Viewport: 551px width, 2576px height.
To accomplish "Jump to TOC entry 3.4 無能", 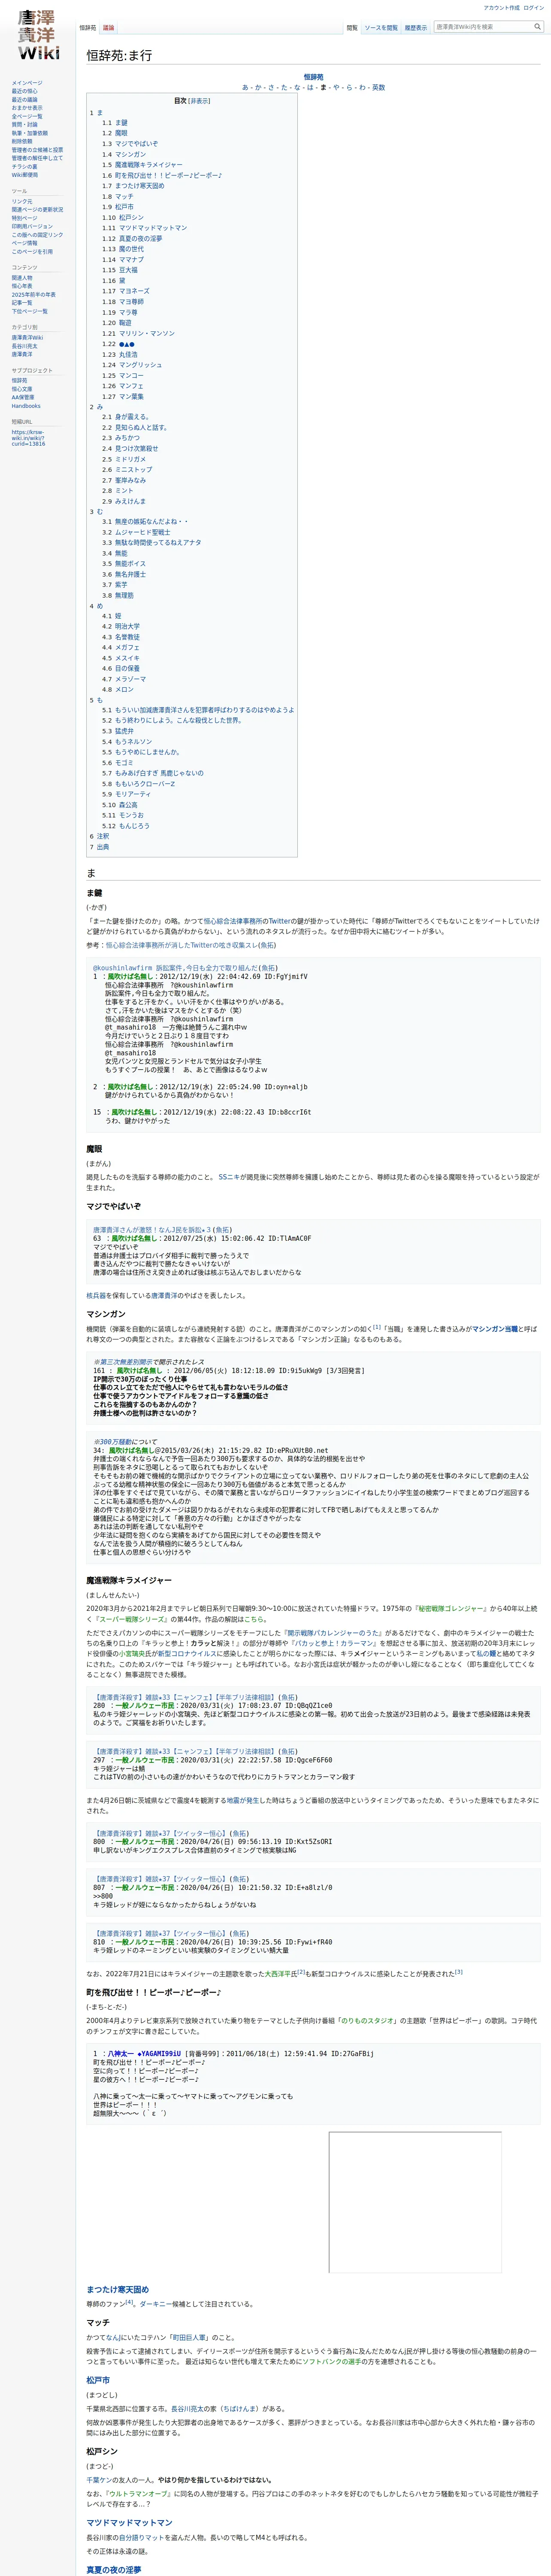I will point(114,553).
